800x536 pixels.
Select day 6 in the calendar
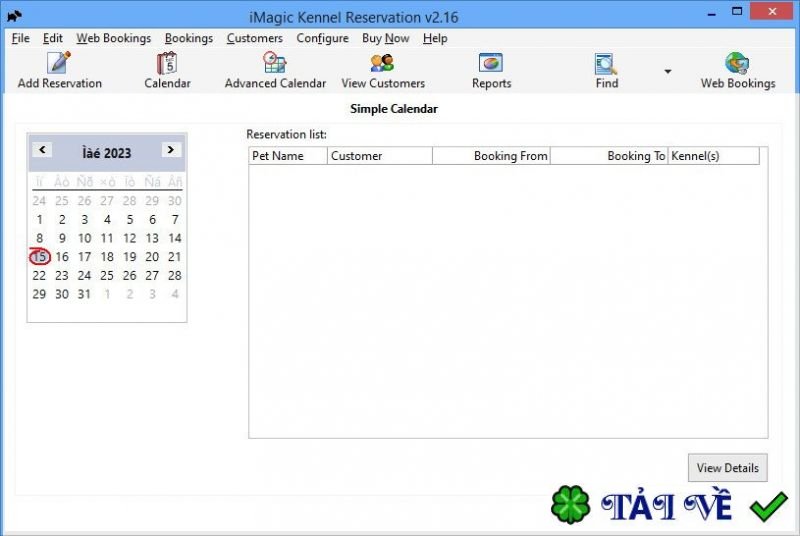(x=152, y=219)
